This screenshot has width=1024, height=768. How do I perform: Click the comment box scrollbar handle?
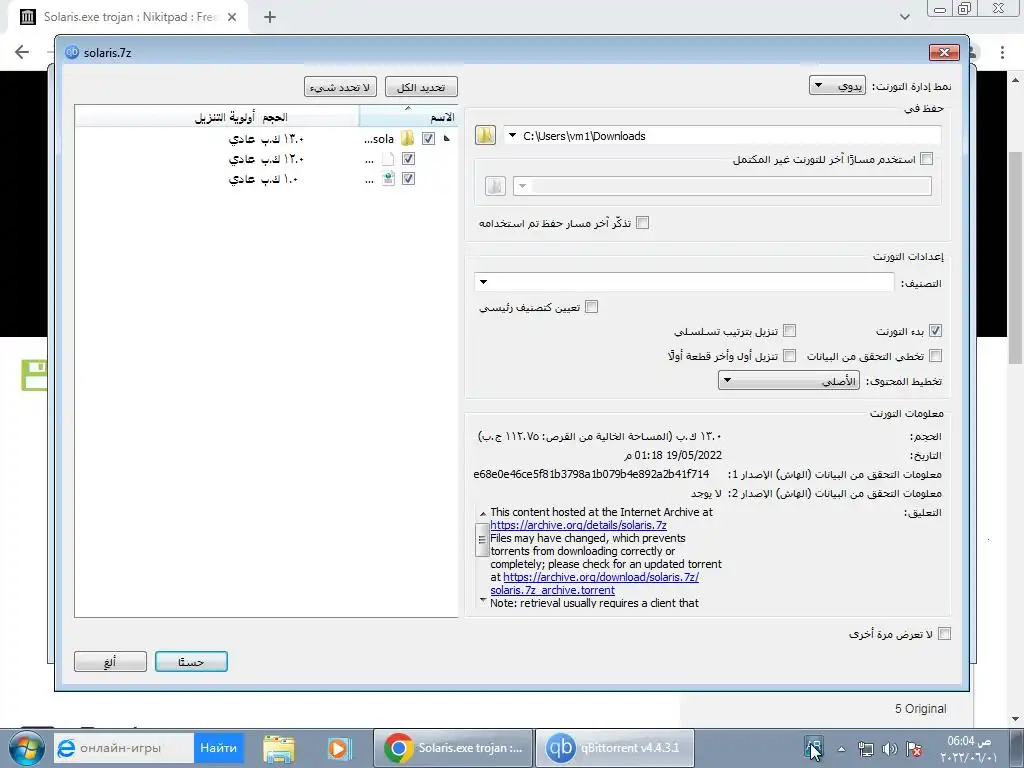pyautogui.click(x=482, y=539)
